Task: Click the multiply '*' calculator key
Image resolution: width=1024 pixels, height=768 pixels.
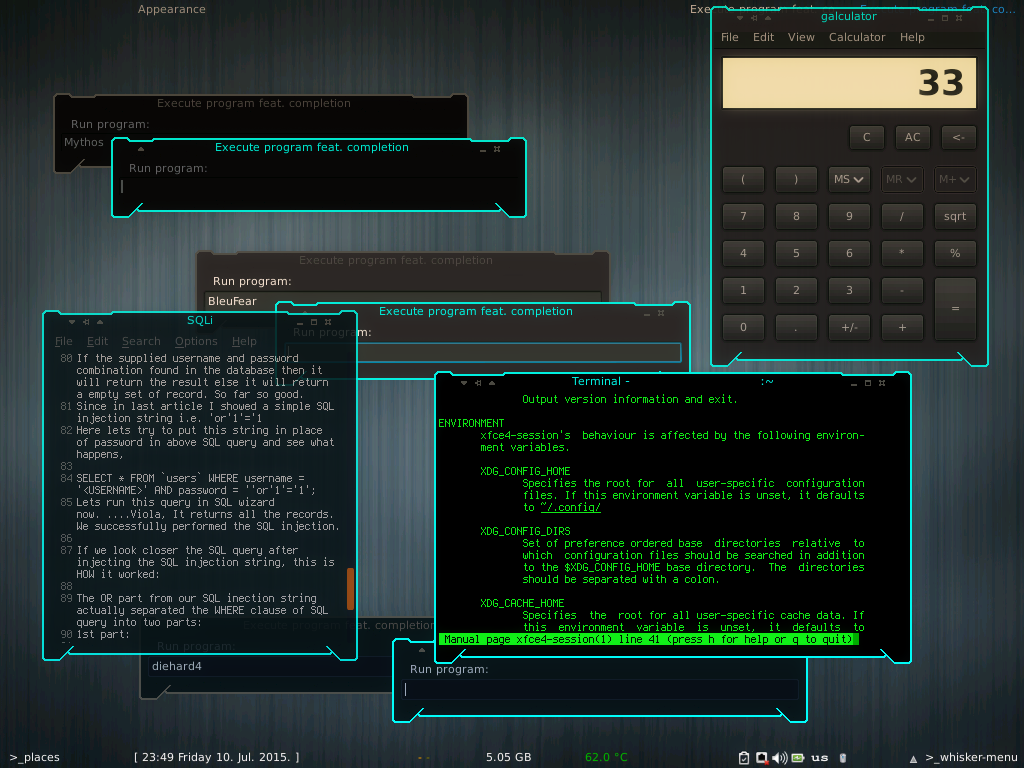Action: tap(902, 253)
